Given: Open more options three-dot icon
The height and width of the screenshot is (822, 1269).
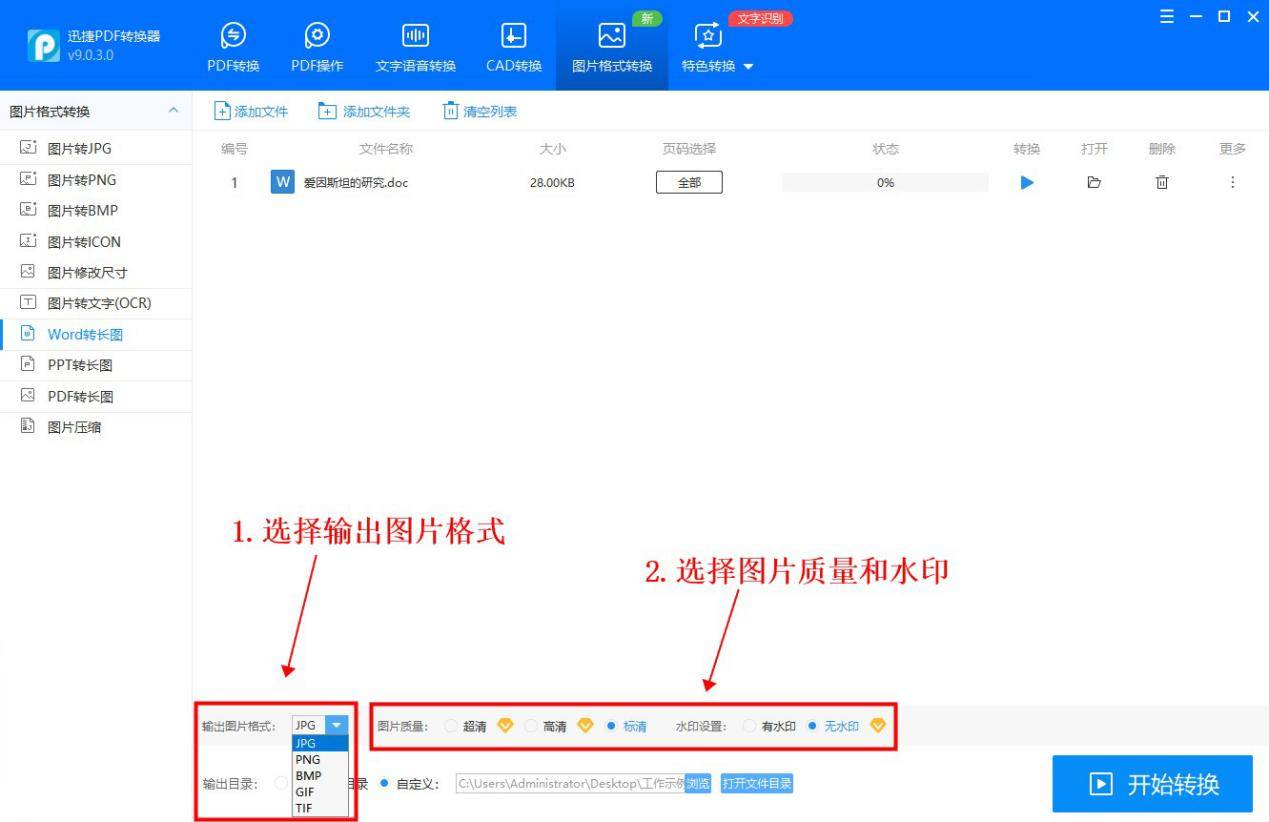Looking at the screenshot, I should [x=1232, y=183].
